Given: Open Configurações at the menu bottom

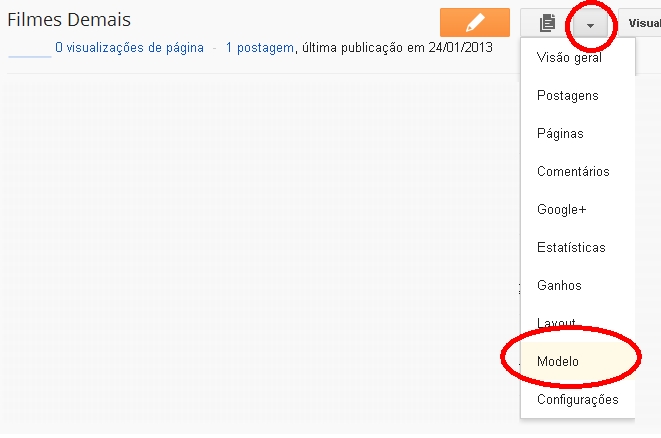Looking at the screenshot, I should coord(577,399).
